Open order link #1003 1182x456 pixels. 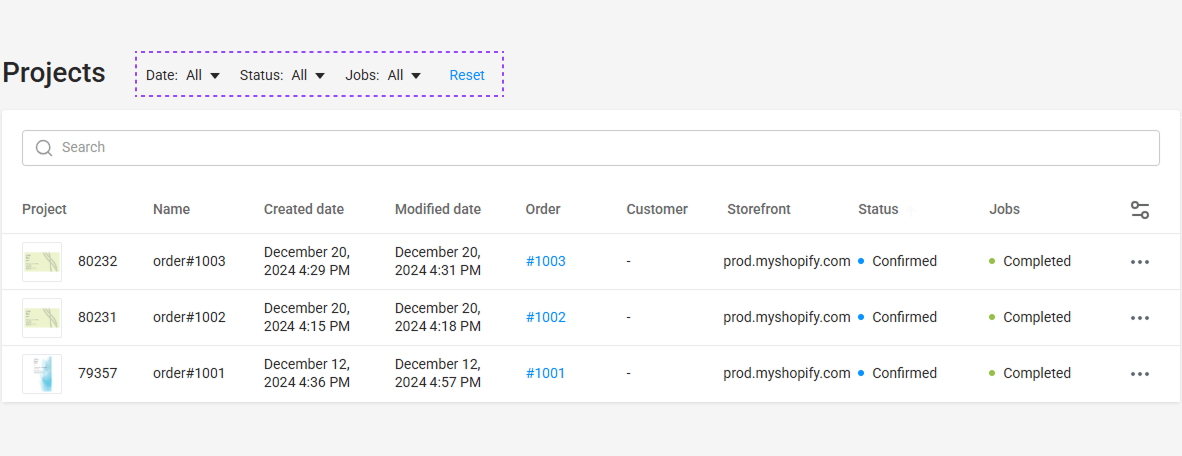(x=546, y=262)
